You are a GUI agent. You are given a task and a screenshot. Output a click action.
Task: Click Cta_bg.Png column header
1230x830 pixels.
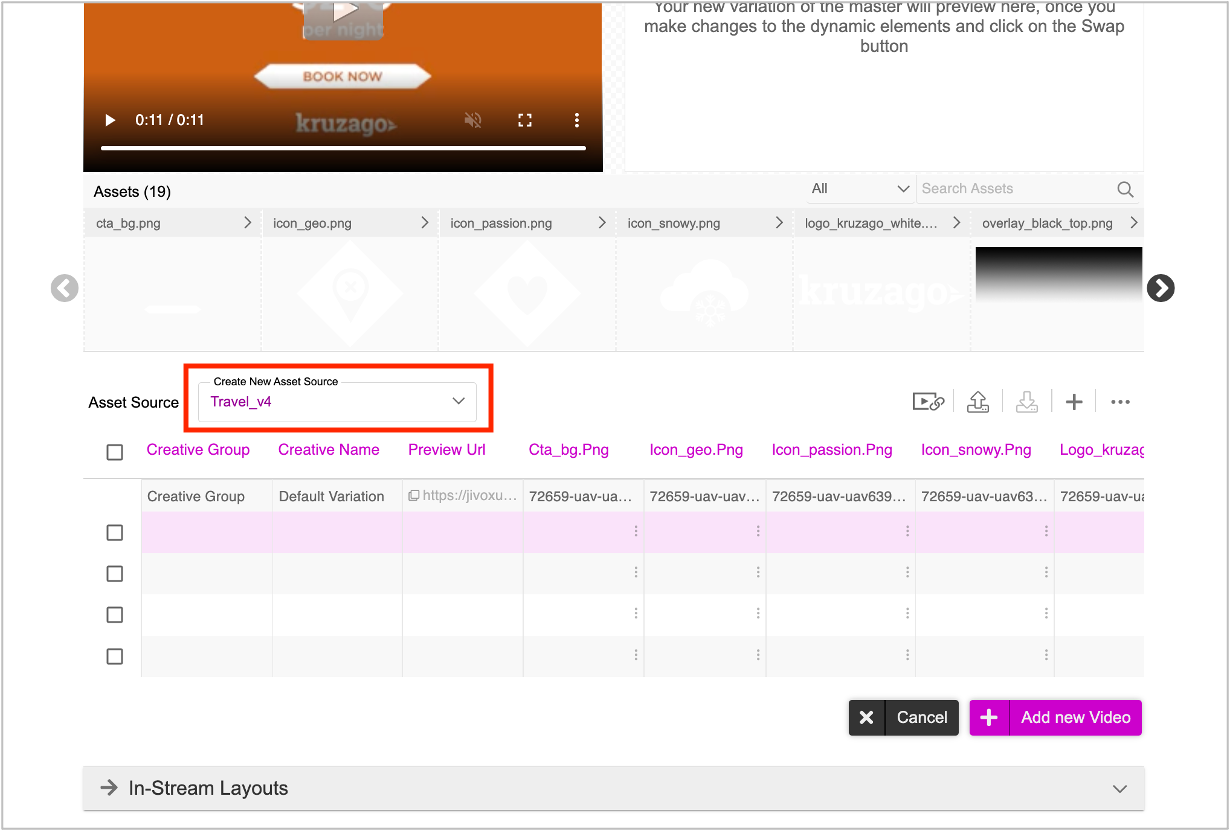(x=569, y=450)
